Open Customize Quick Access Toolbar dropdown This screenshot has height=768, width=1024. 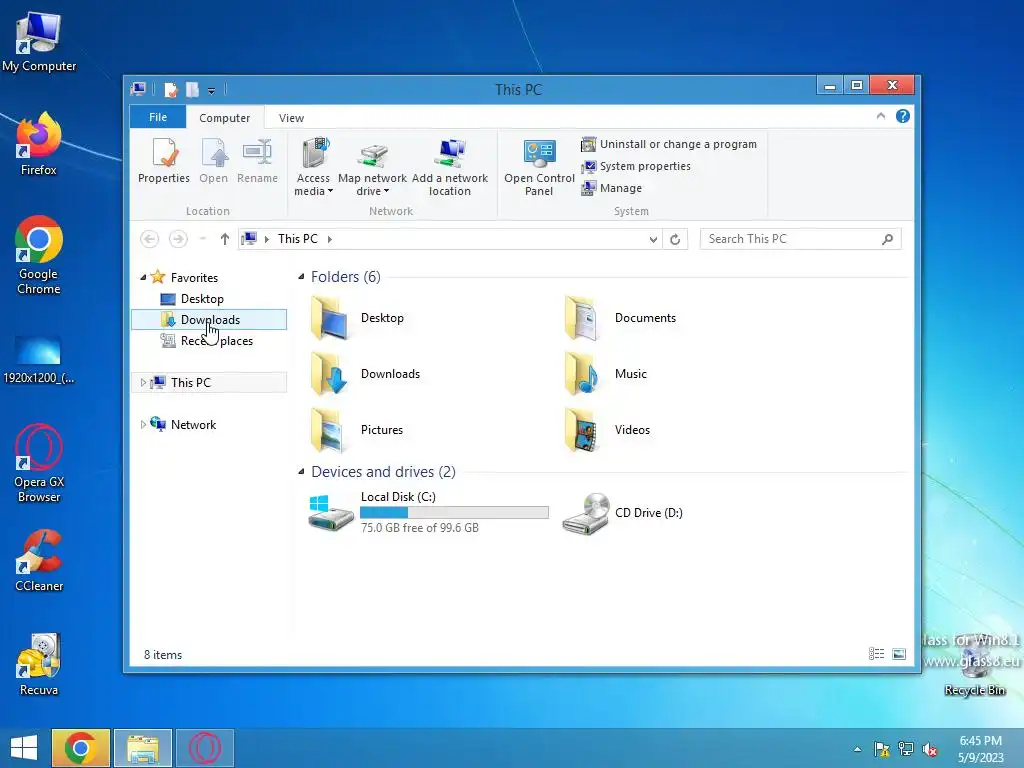(x=212, y=90)
